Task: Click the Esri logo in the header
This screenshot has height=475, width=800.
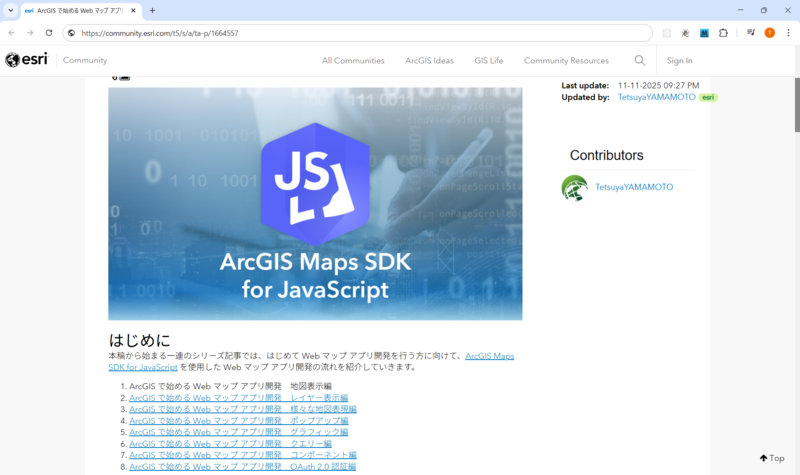Action: [26, 60]
